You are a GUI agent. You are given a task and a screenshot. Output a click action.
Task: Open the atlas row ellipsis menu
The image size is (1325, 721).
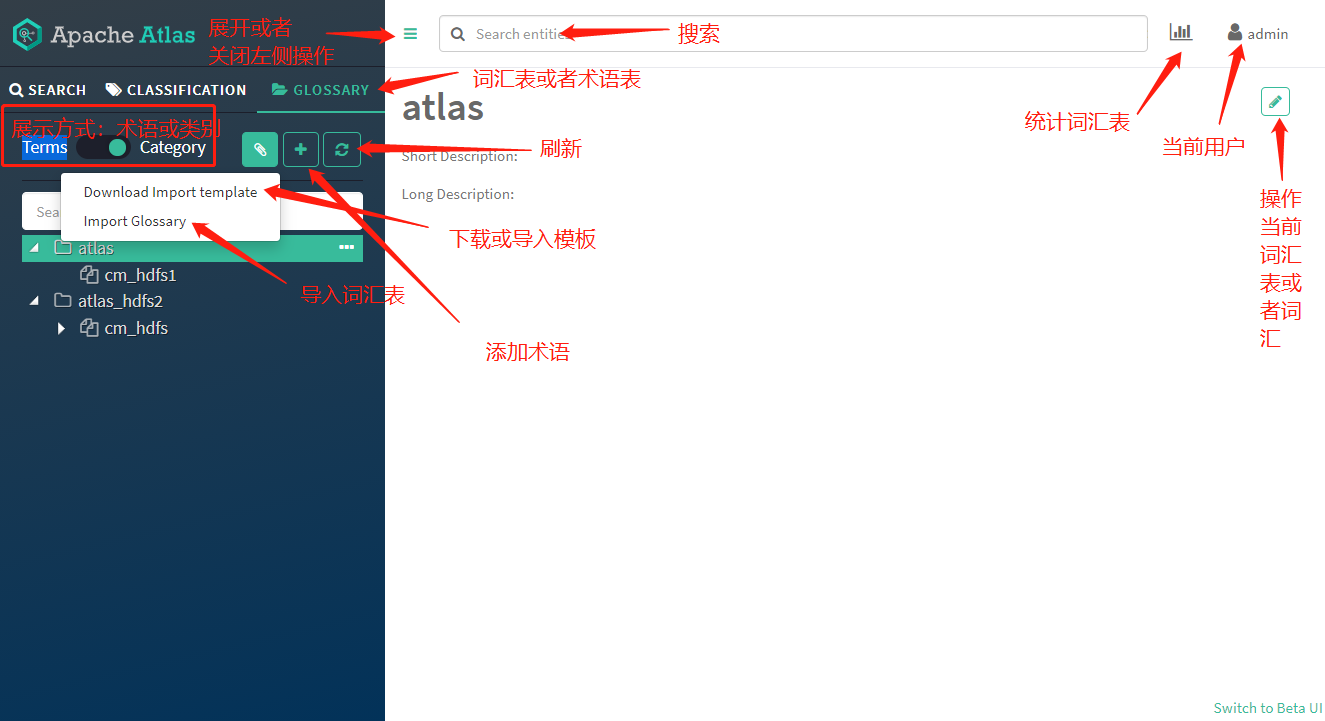[347, 247]
